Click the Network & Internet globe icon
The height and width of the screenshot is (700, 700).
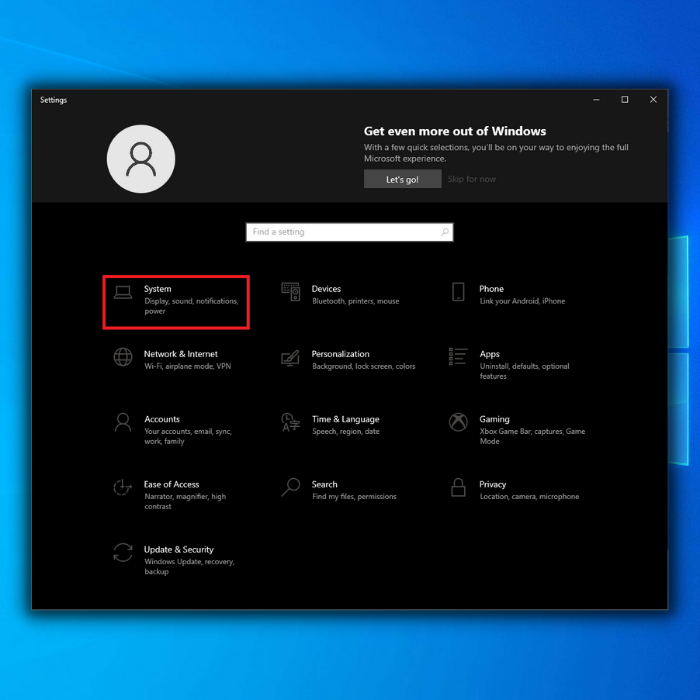123,357
